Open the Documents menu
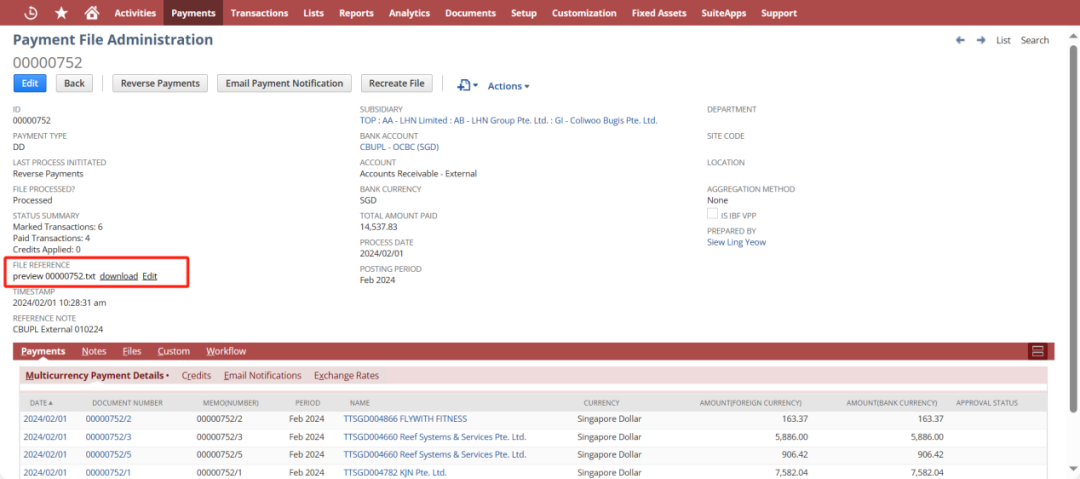The height and width of the screenshot is (479, 1080). tap(470, 12)
